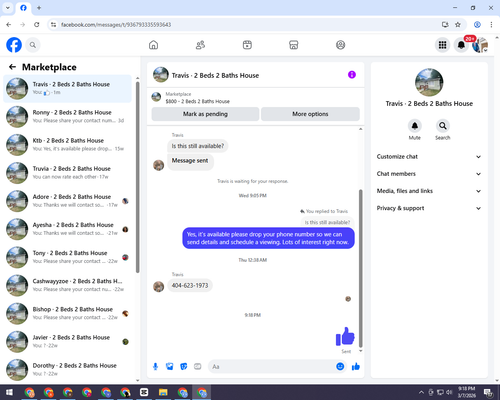Expand the Chat members section
The height and width of the screenshot is (400, 500).
click(429, 174)
